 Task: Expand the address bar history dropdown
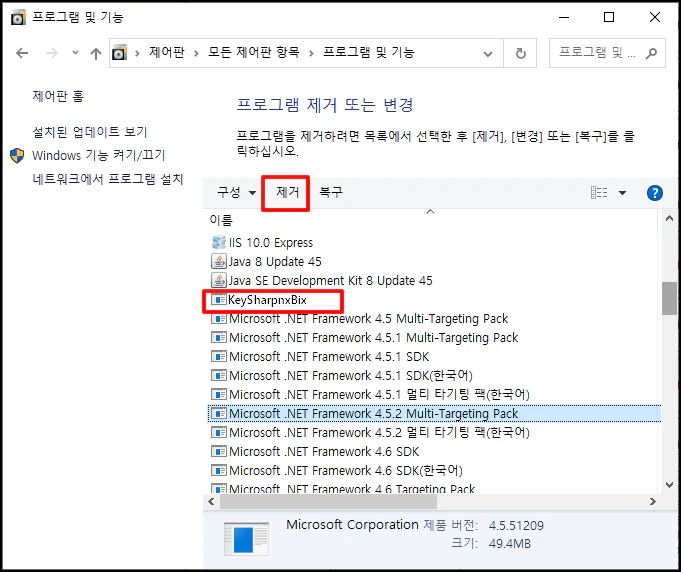488,53
